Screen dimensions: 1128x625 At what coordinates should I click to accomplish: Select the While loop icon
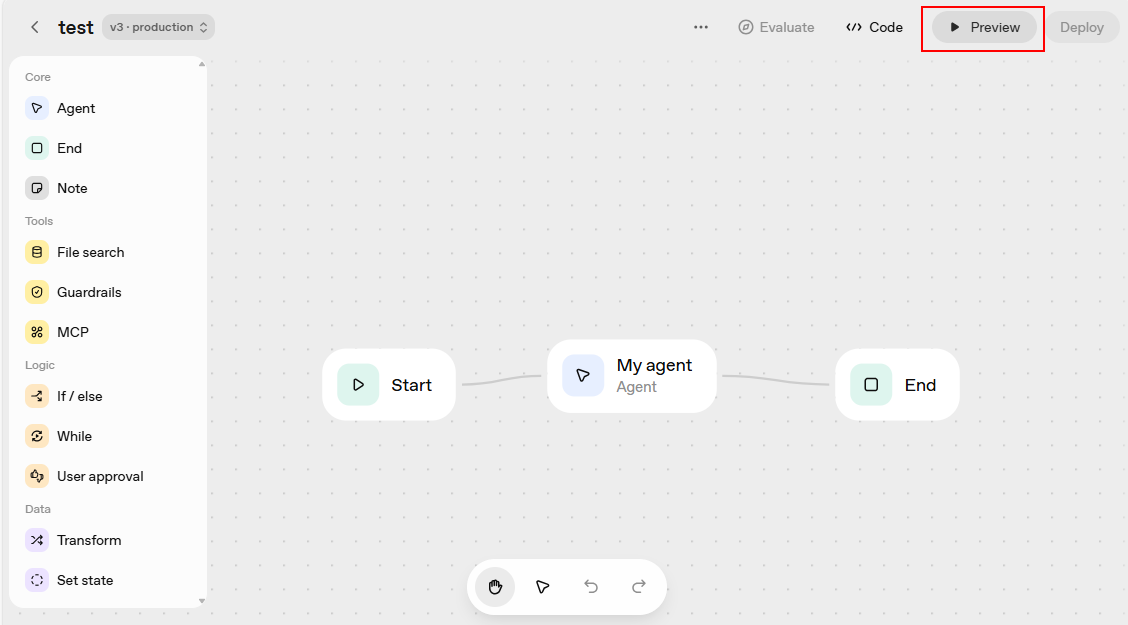(37, 437)
